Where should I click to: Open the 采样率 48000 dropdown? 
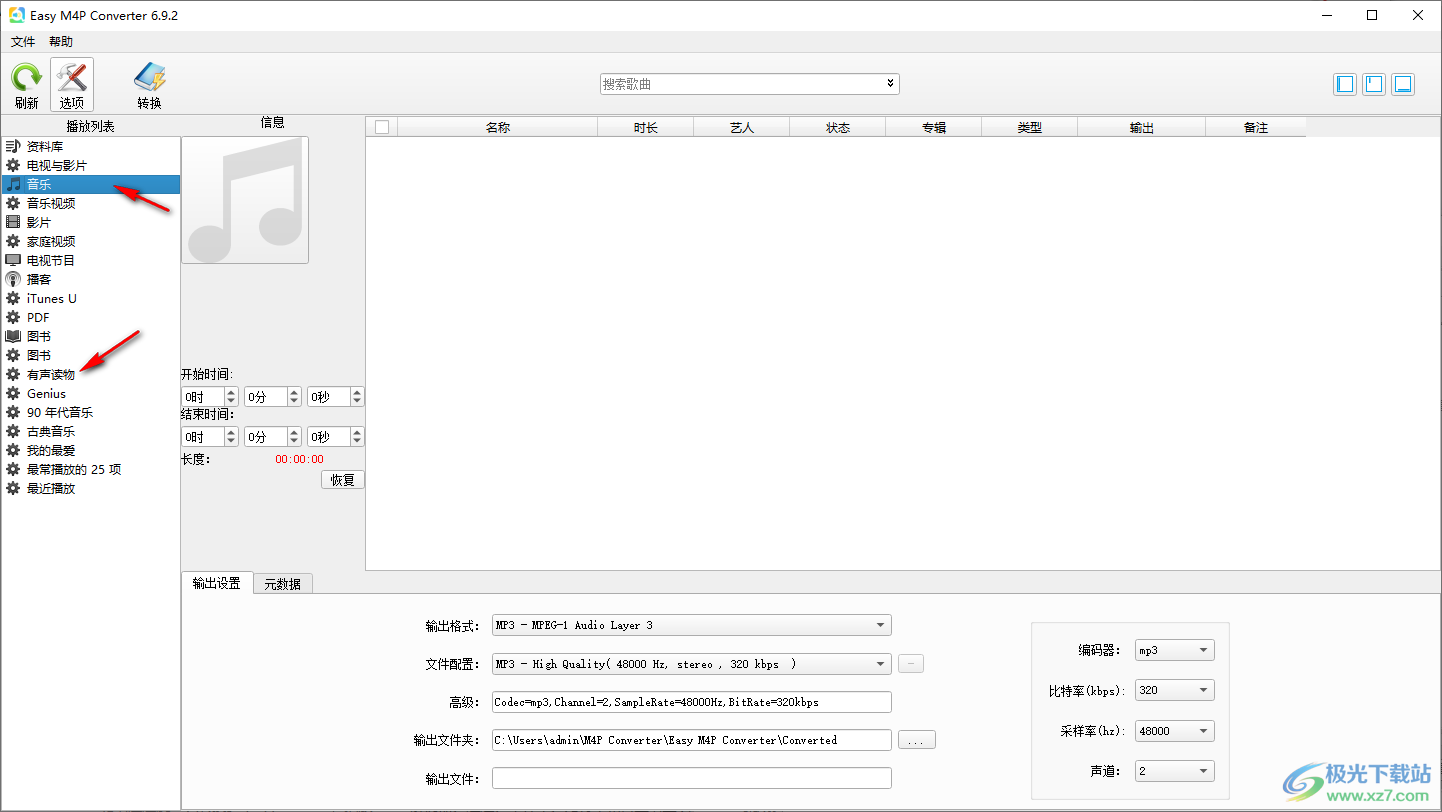[x=1175, y=731]
